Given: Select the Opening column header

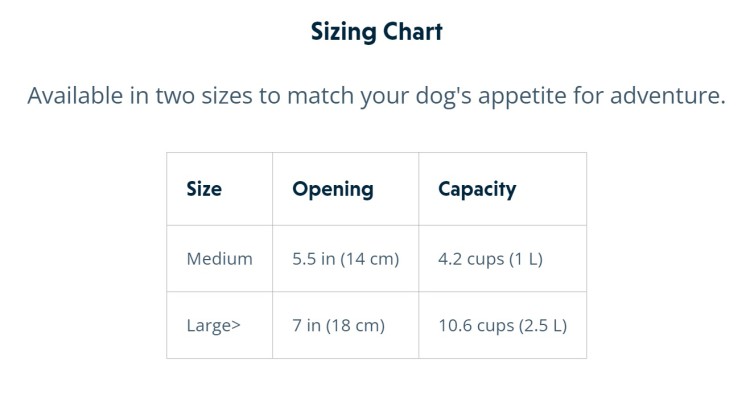Looking at the screenshot, I should [x=345, y=189].
